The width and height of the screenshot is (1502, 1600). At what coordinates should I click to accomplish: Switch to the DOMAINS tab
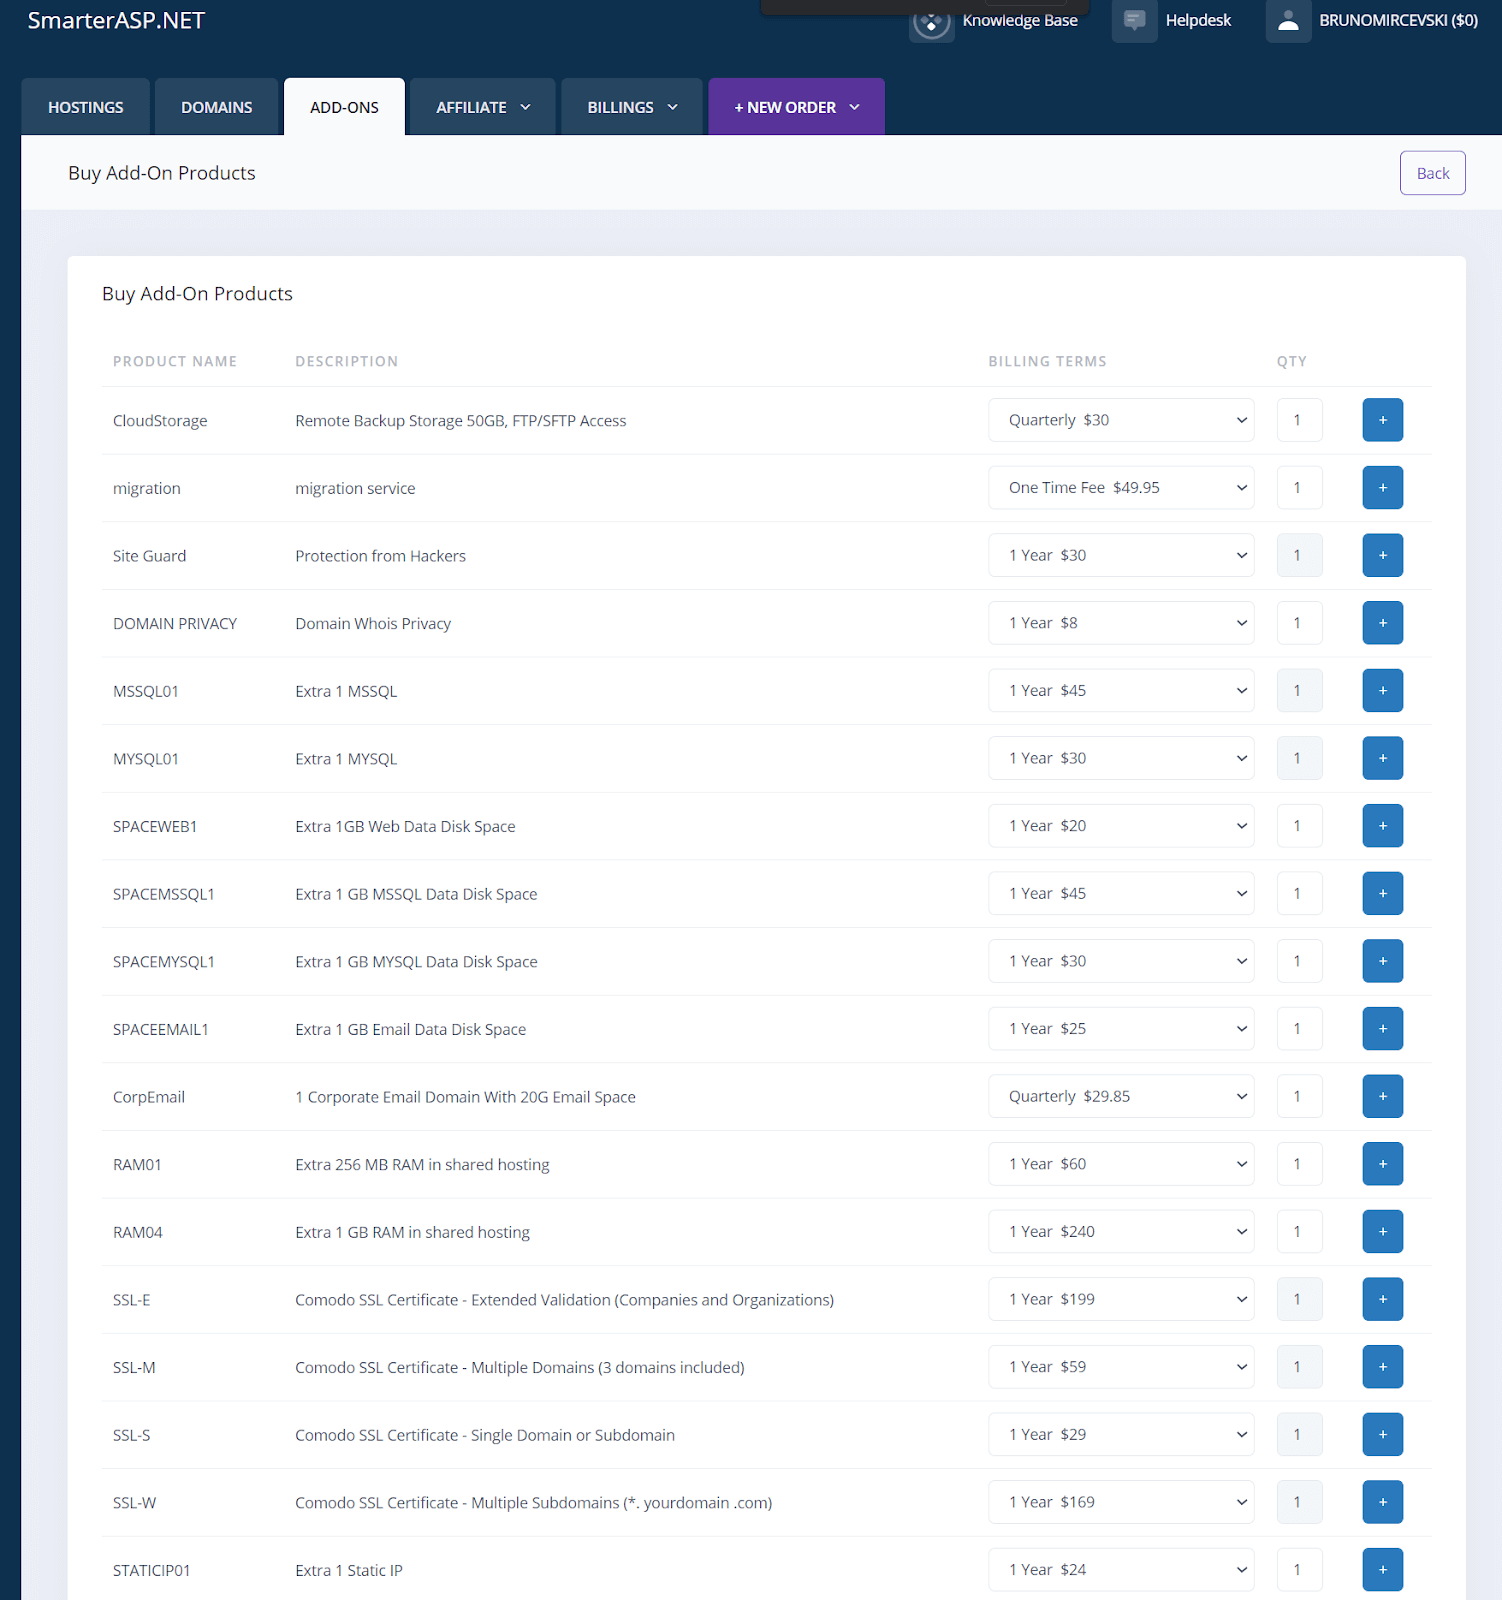[x=216, y=107]
